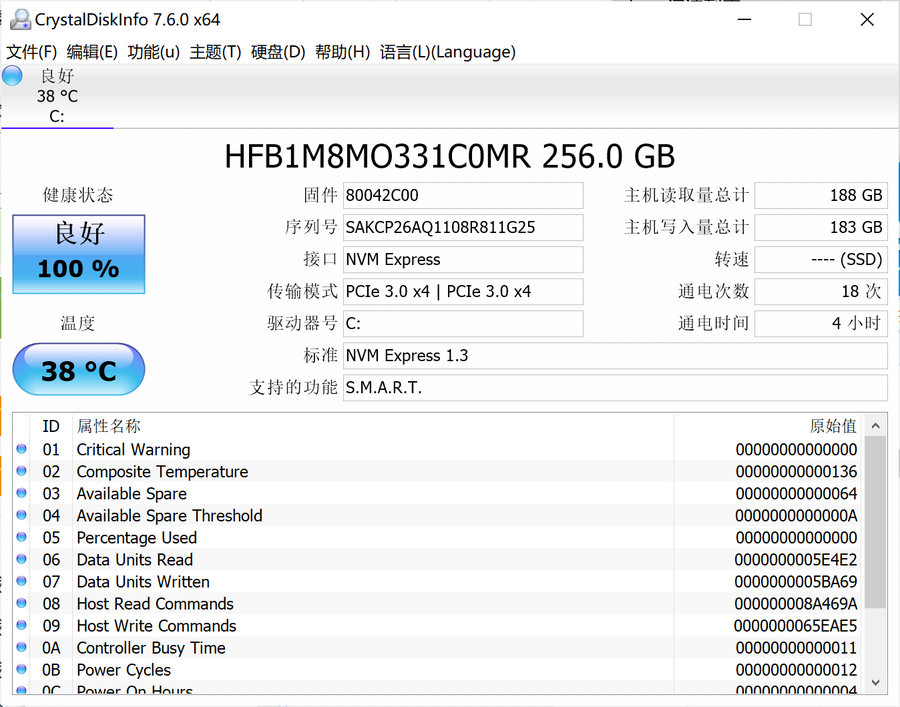Click the status dot for Host Write Commands
This screenshot has height=707, width=900.
pyautogui.click(x=22, y=625)
